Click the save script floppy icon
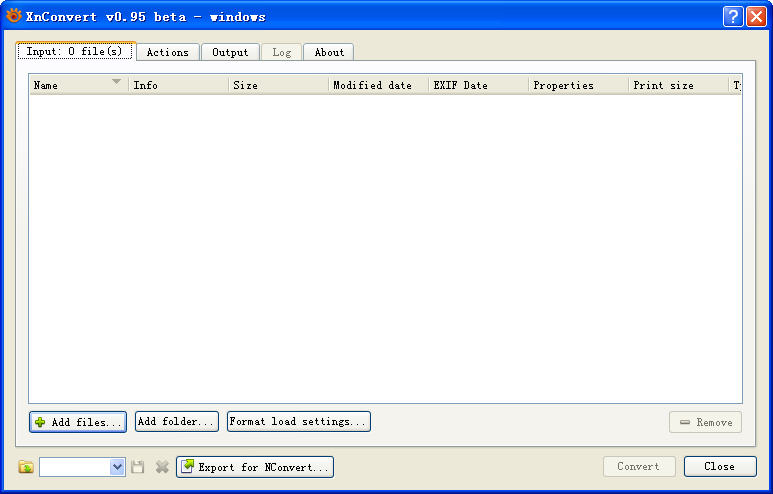This screenshot has height=494, width=773. click(138, 466)
